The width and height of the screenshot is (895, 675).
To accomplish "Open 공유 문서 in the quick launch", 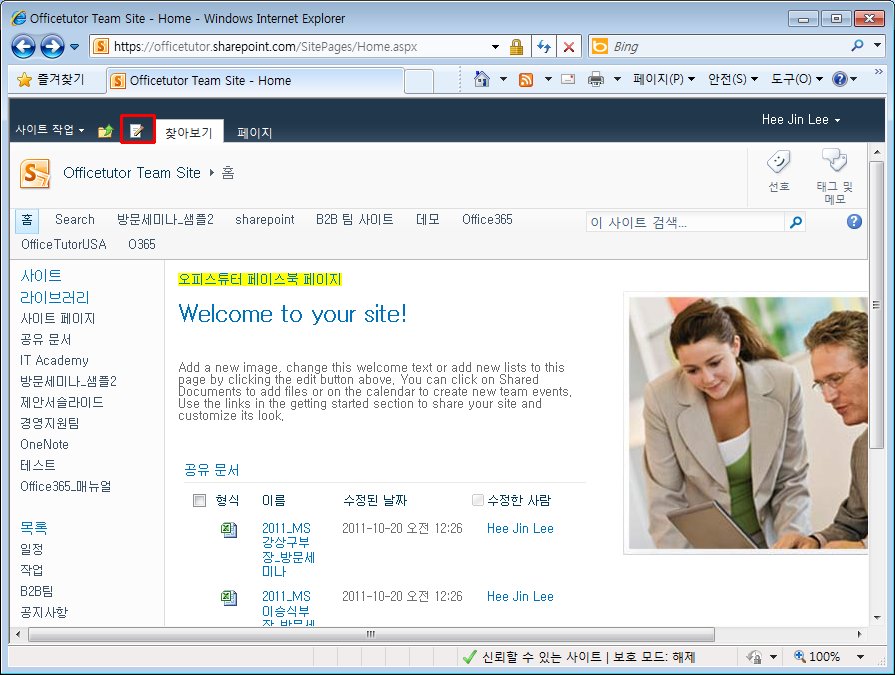I will pyautogui.click(x=46, y=339).
